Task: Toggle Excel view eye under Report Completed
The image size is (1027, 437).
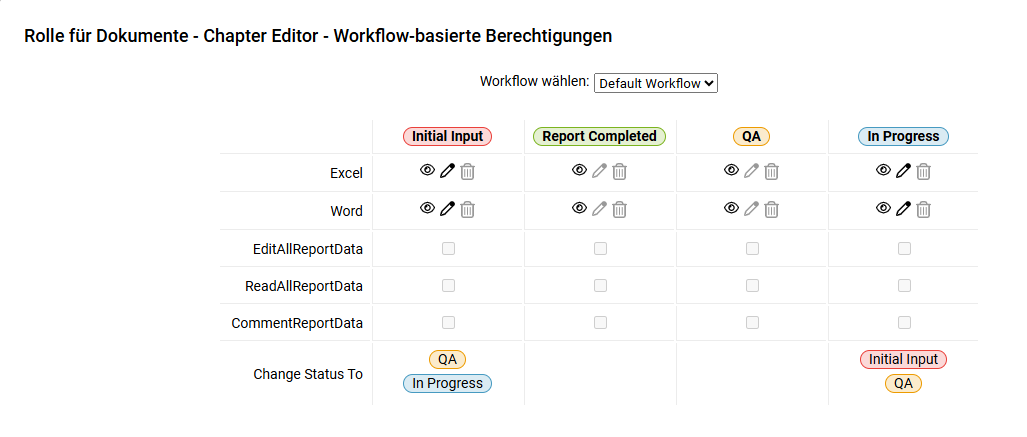Action: pos(579,170)
